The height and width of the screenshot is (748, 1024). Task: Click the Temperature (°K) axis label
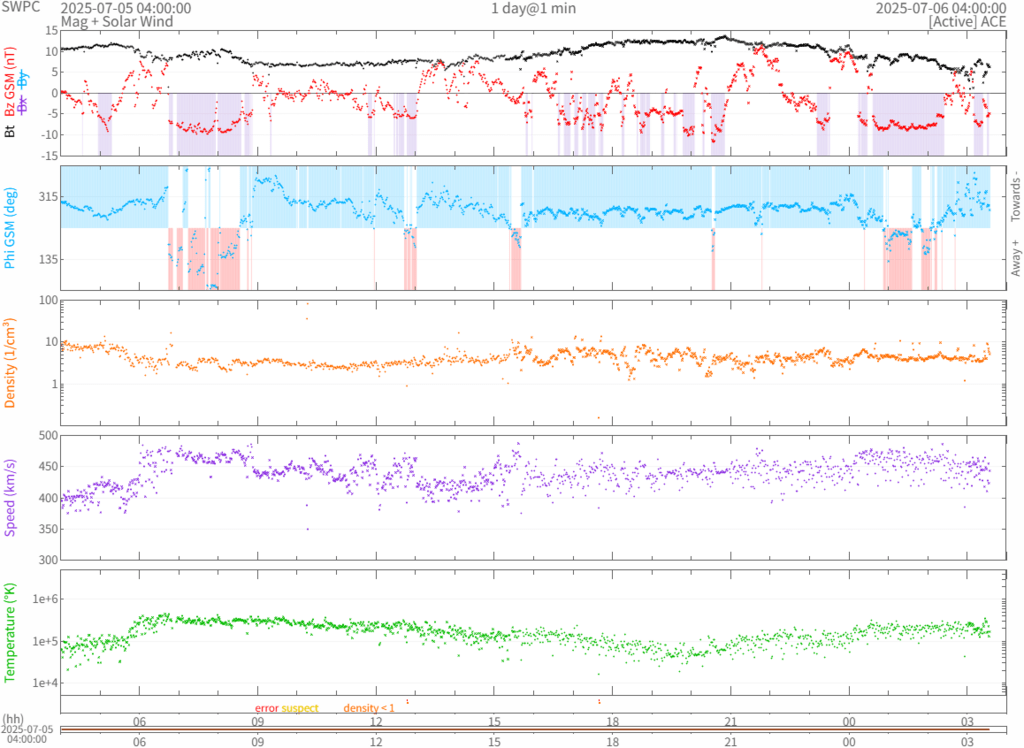(10, 632)
